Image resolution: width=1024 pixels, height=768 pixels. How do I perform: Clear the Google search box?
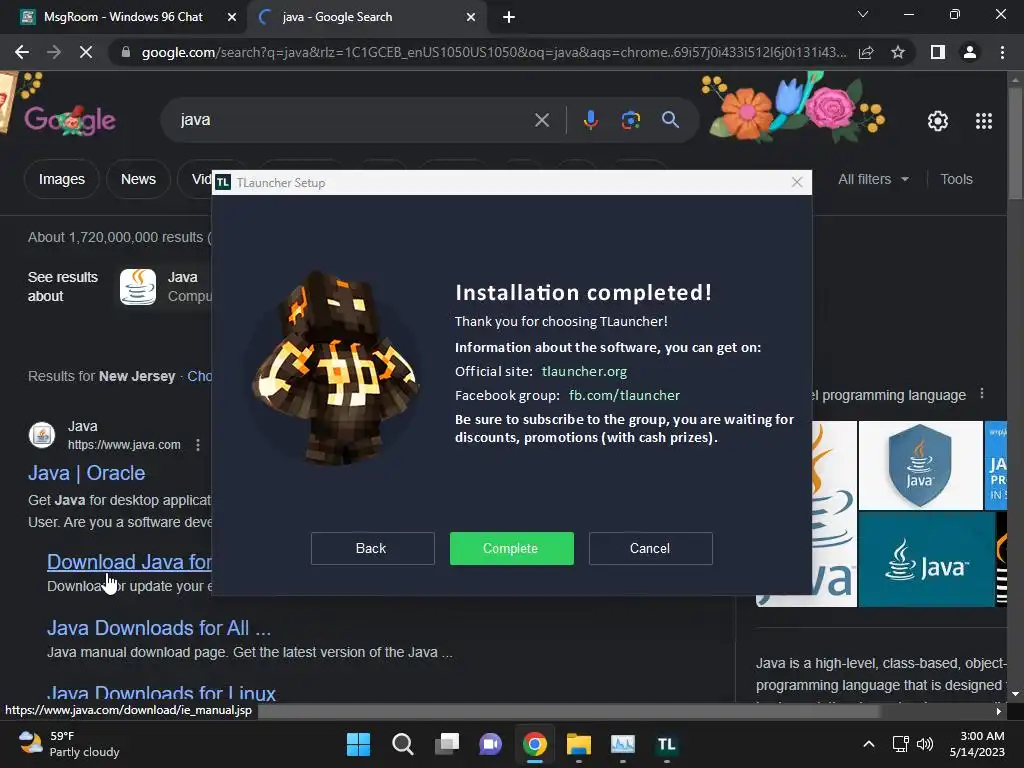click(x=541, y=120)
